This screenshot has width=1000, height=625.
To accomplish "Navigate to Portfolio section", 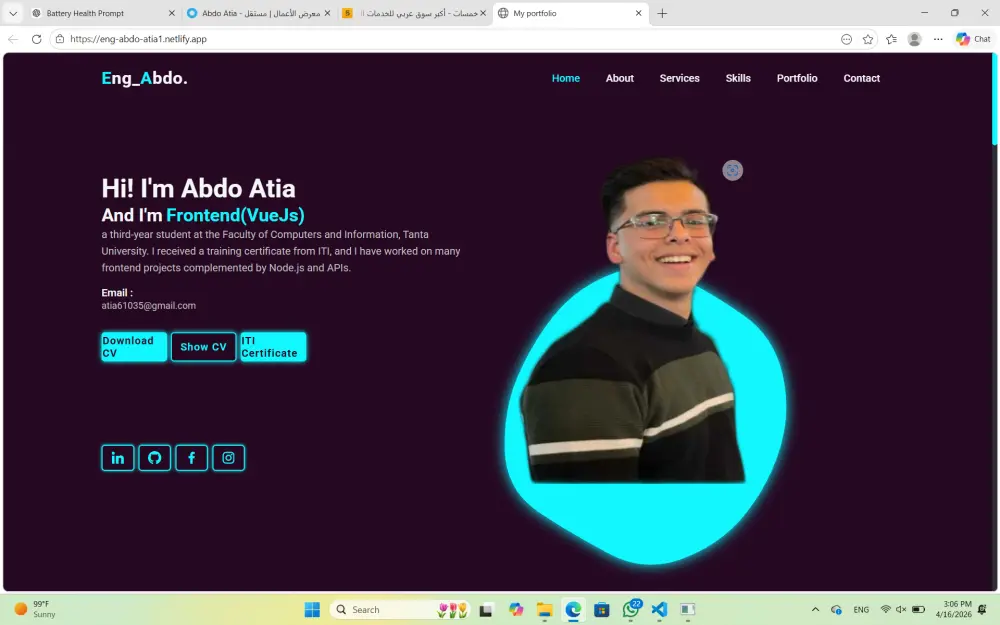I will (797, 78).
